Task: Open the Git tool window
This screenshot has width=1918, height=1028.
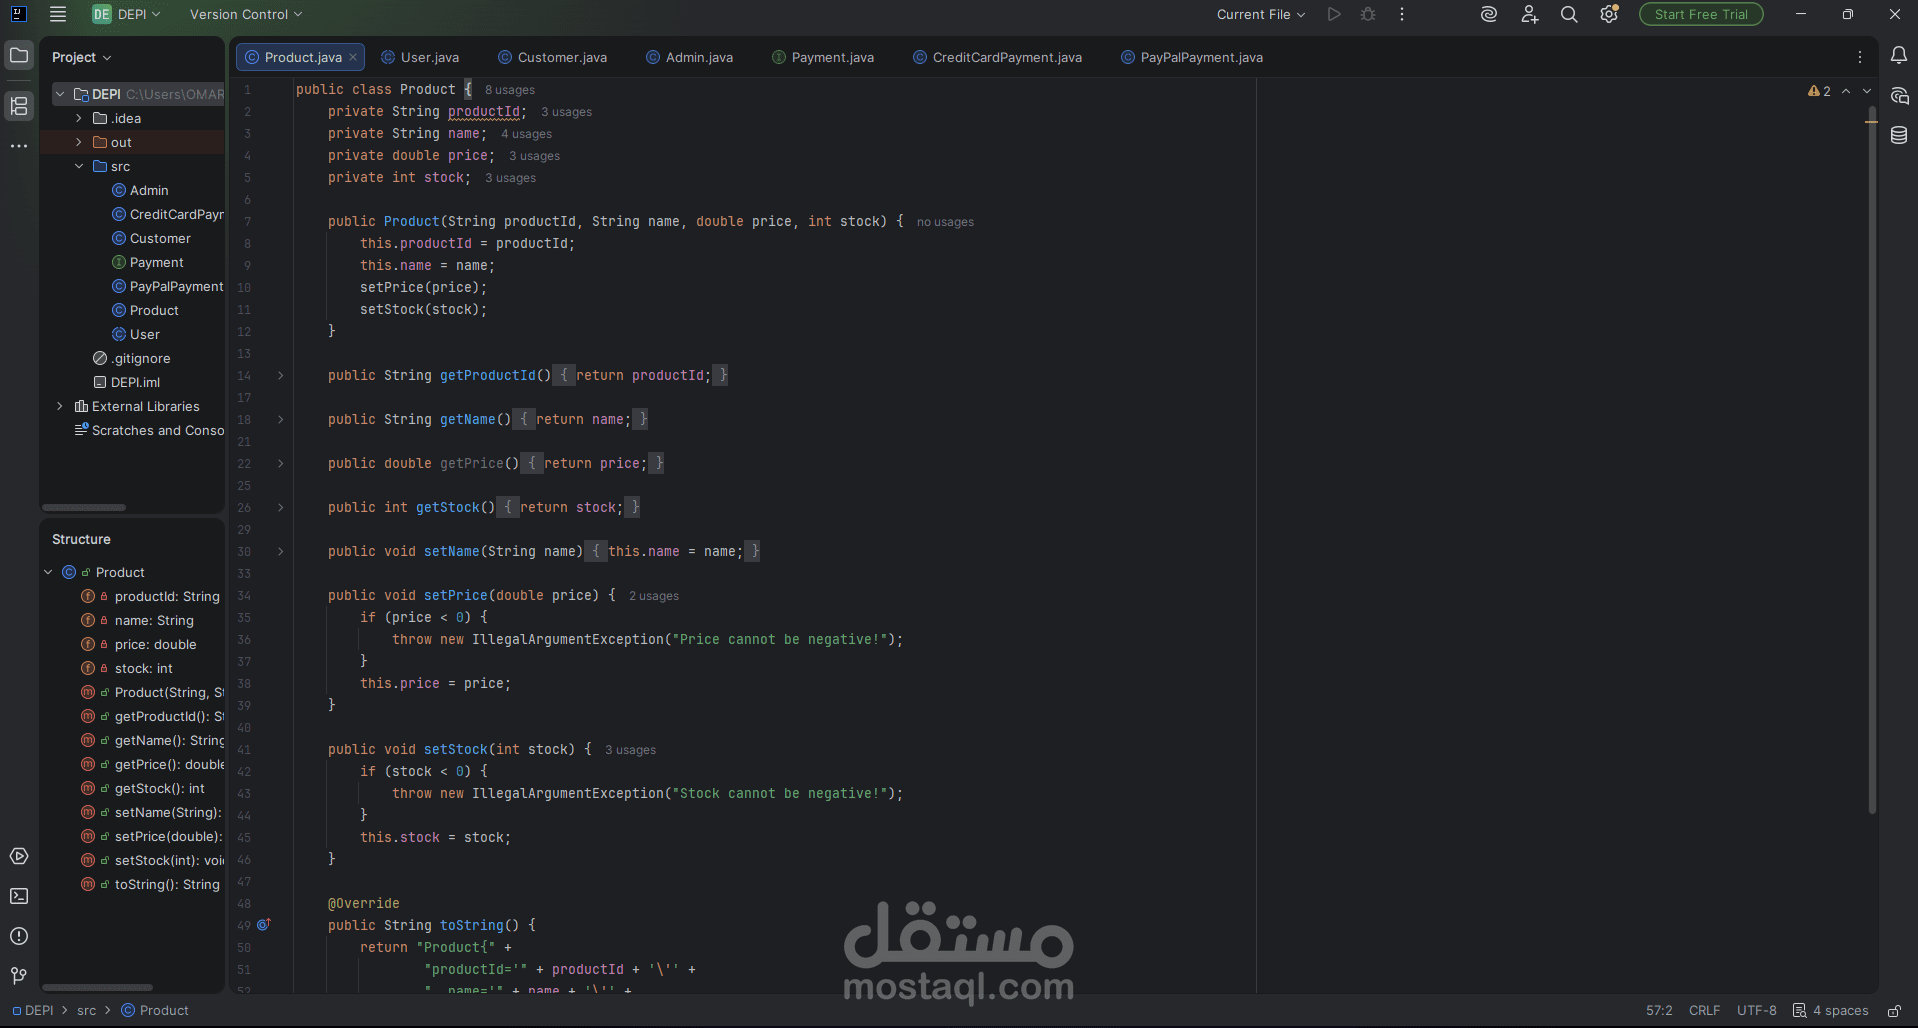Action: [19, 976]
